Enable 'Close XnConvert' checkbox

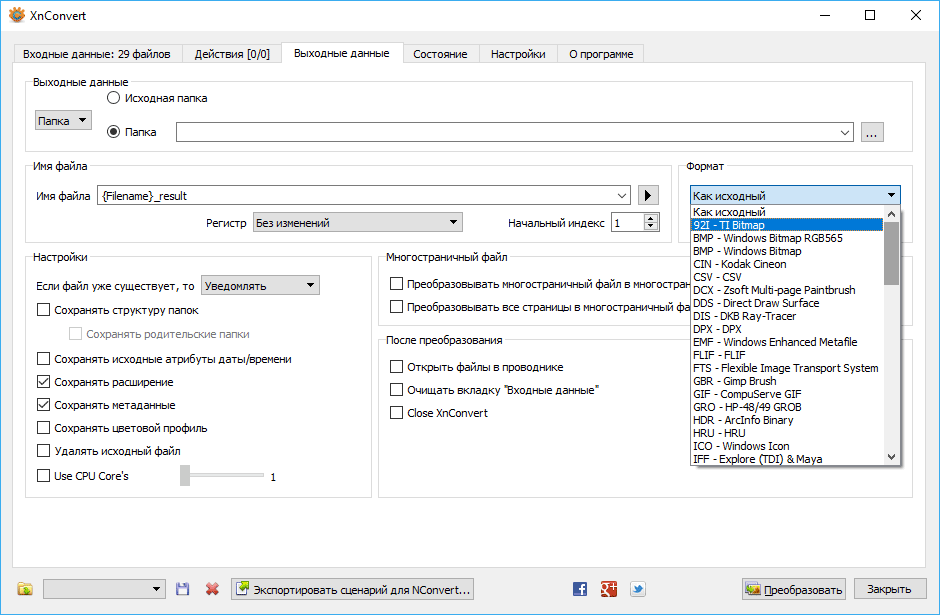(396, 412)
